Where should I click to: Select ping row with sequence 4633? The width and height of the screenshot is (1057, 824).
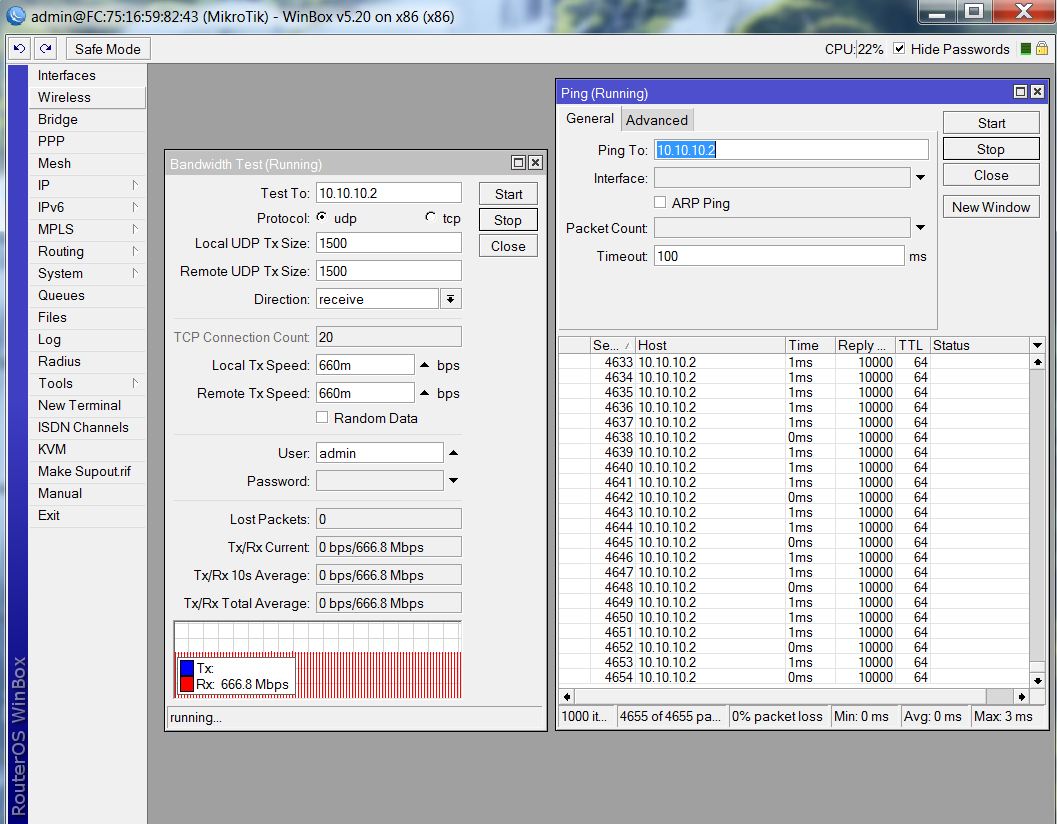coord(794,362)
